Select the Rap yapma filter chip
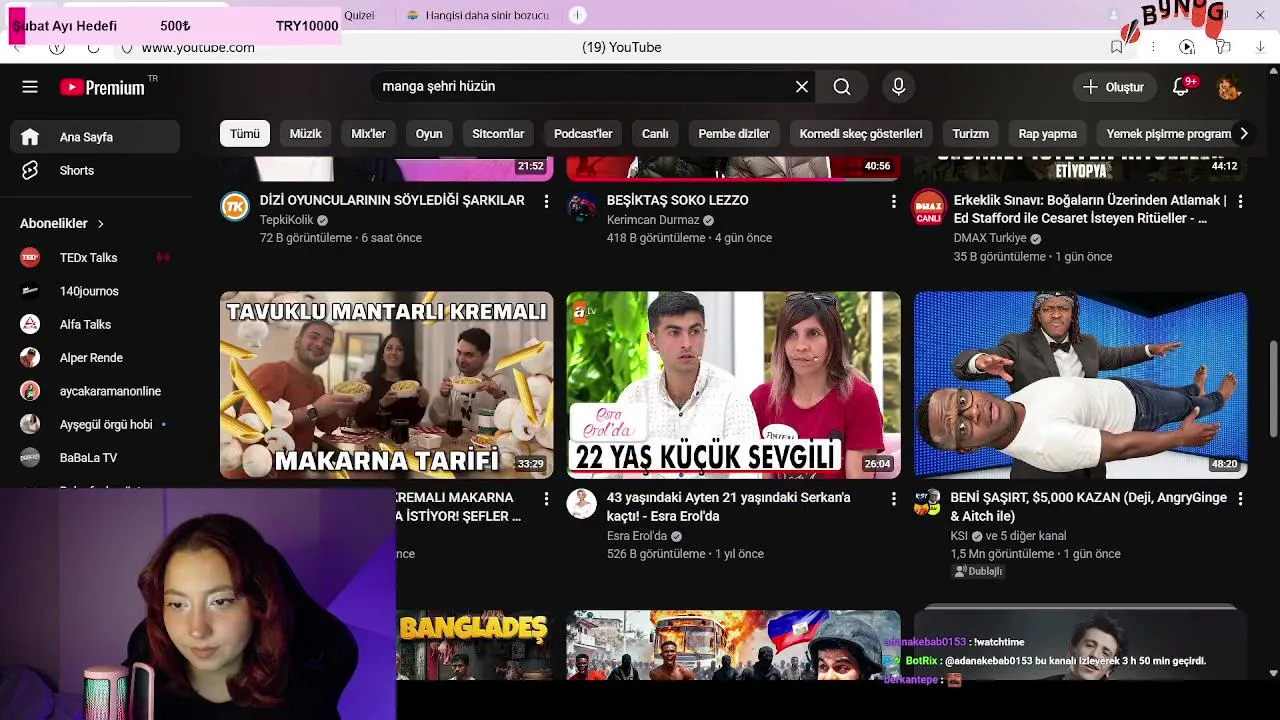The width and height of the screenshot is (1280, 720). pyautogui.click(x=1047, y=133)
